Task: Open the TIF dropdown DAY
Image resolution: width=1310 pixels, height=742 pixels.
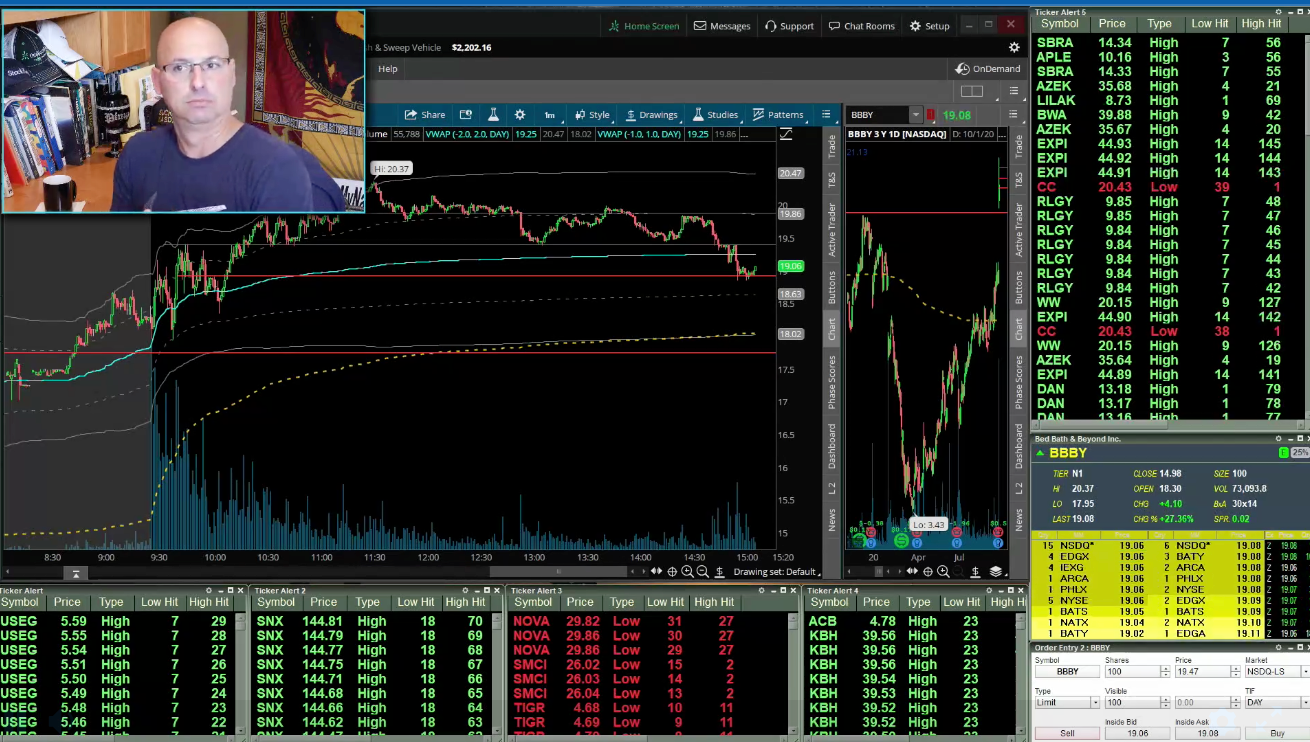Action: 1277,703
